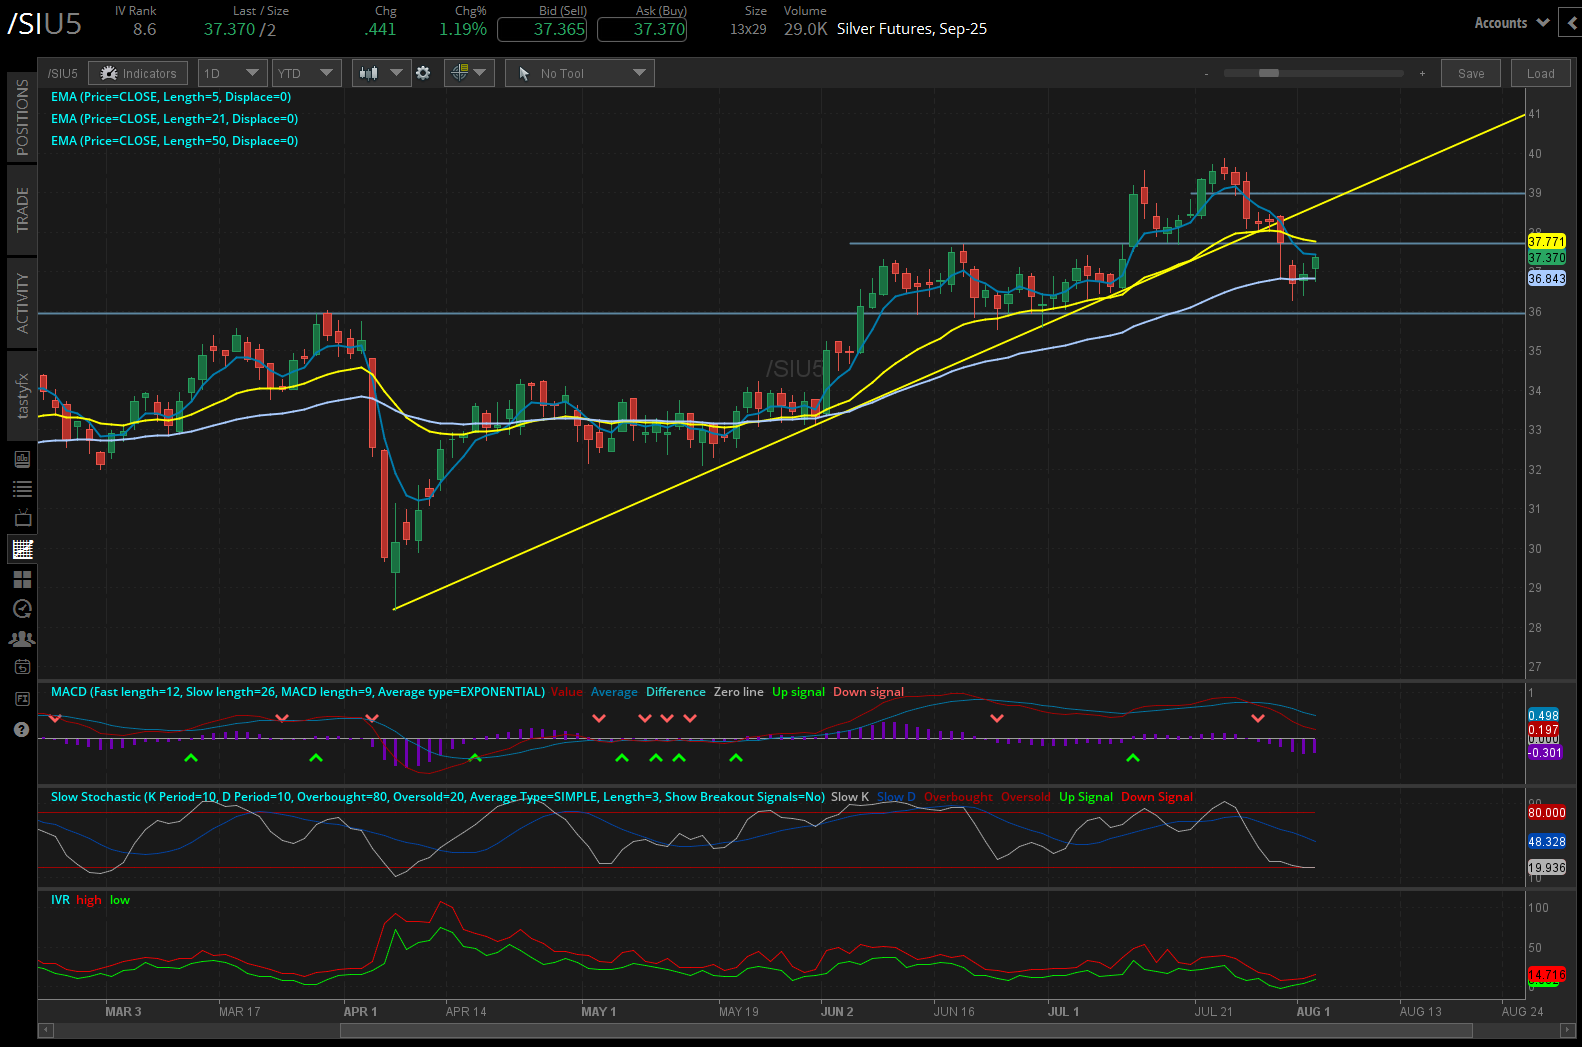Click the stochastic Overbought legend label
Image resolution: width=1582 pixels, height=1047 pixels.
958,797
